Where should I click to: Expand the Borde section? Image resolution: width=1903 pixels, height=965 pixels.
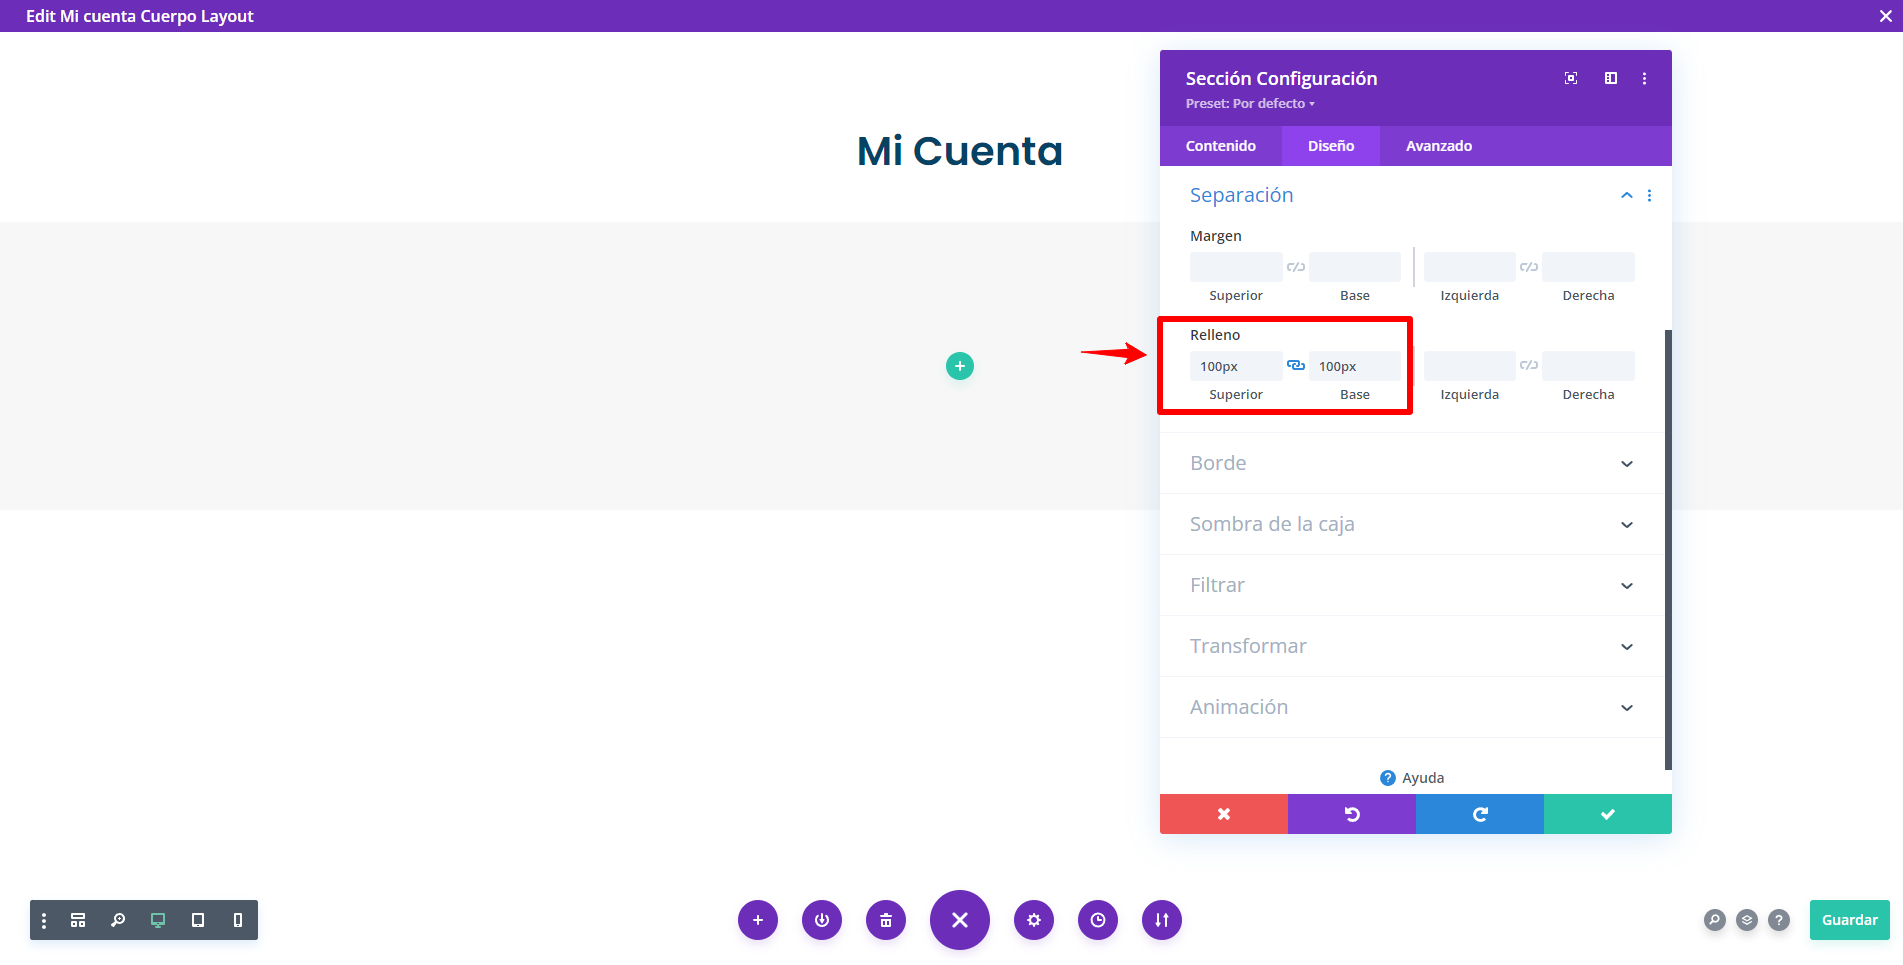(1412, 463)
